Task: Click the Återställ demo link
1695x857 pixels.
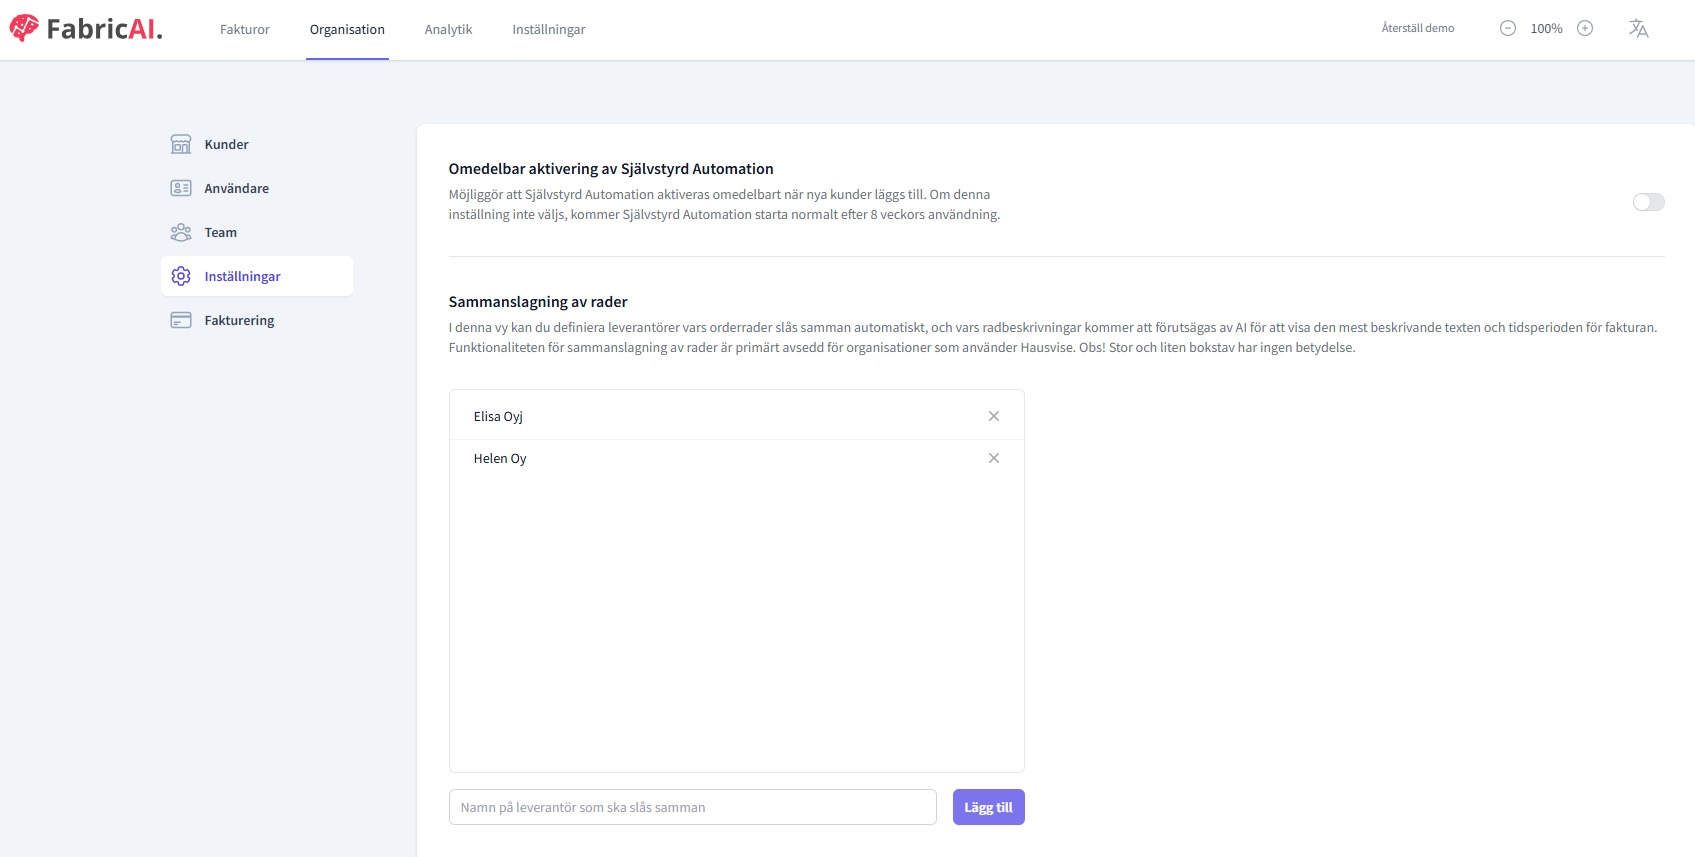Action: coord(1417,28)
